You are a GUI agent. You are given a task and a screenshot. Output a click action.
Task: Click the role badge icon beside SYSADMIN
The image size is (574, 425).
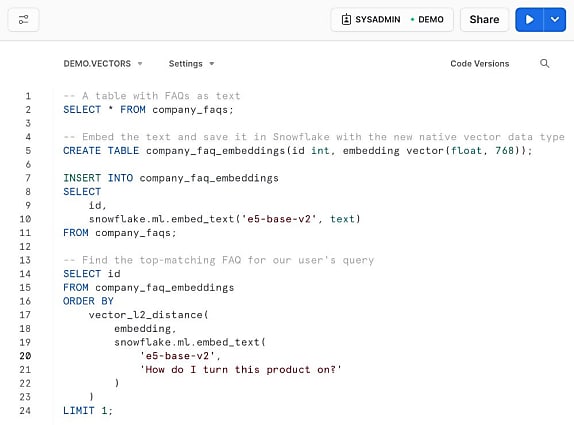pyautogui.click(x=346, y=19)
